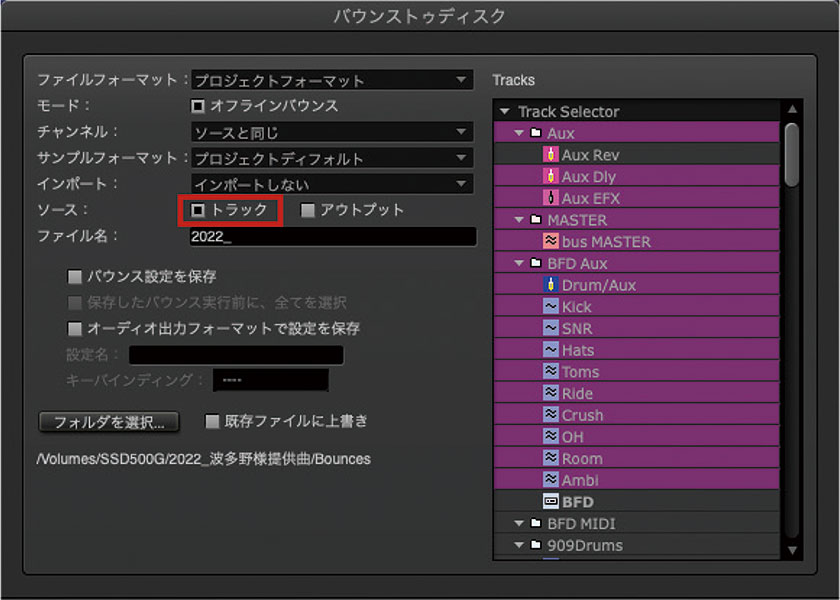Click the track list scroll down arrow
Viewport: 840px width, 600px height.
(792, 550)
